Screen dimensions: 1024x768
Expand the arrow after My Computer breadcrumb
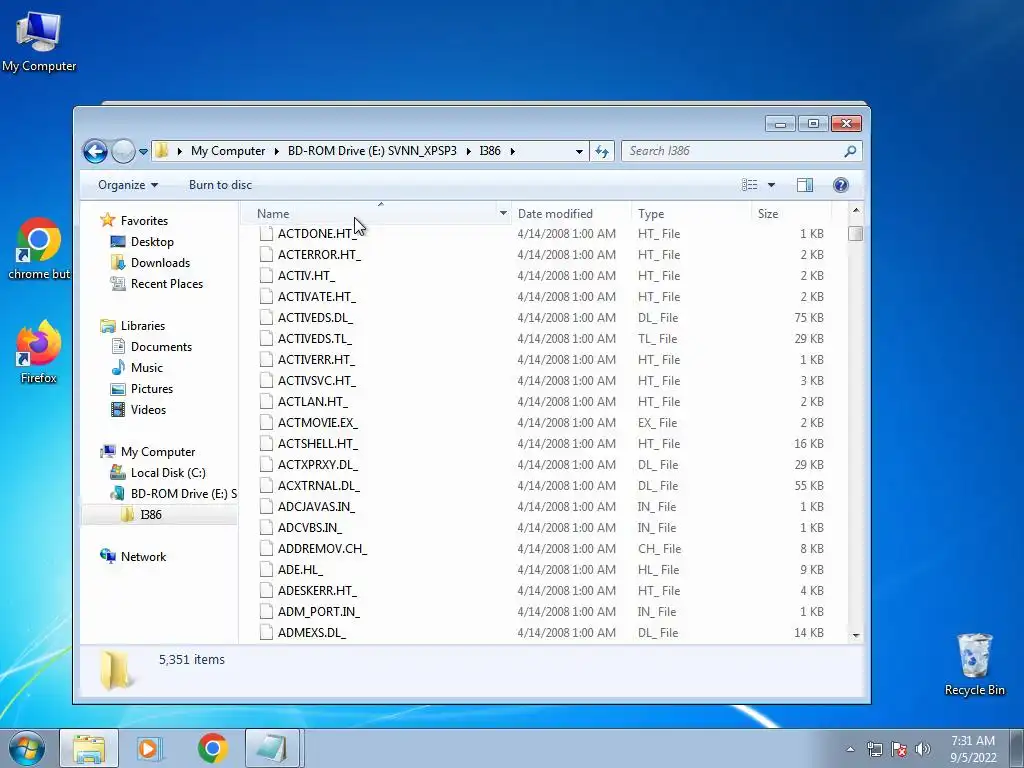(276, 152)
